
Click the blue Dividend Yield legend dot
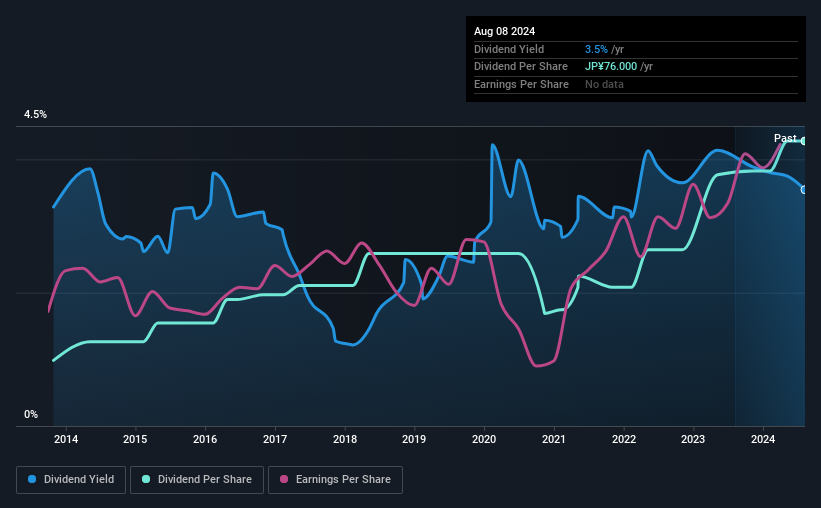(x=32, y=479)
